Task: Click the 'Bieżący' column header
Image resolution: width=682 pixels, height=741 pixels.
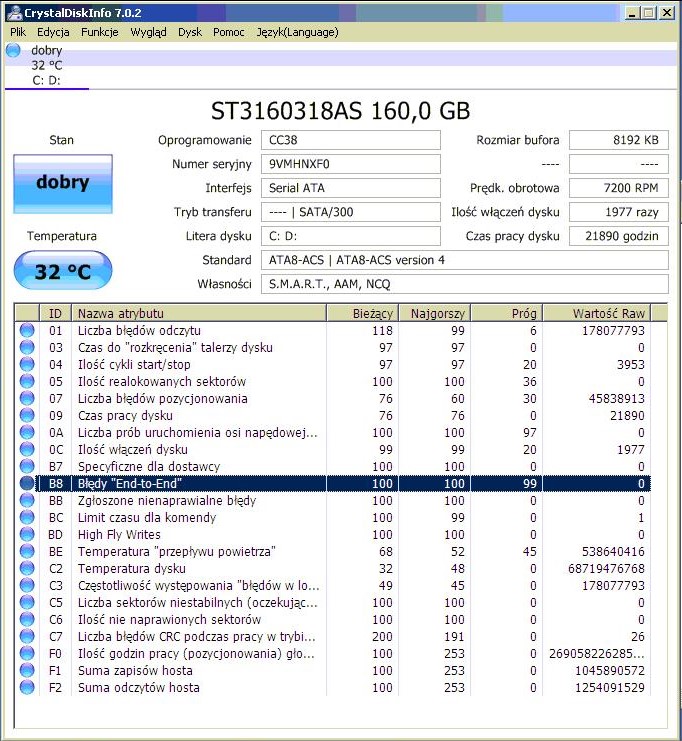Action: [363, 313]
